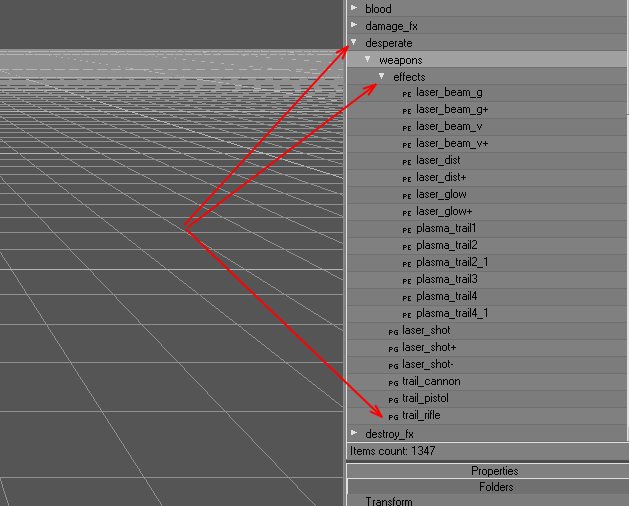Click the PE icon beside plasma_trail4_1

click(407, 315)
